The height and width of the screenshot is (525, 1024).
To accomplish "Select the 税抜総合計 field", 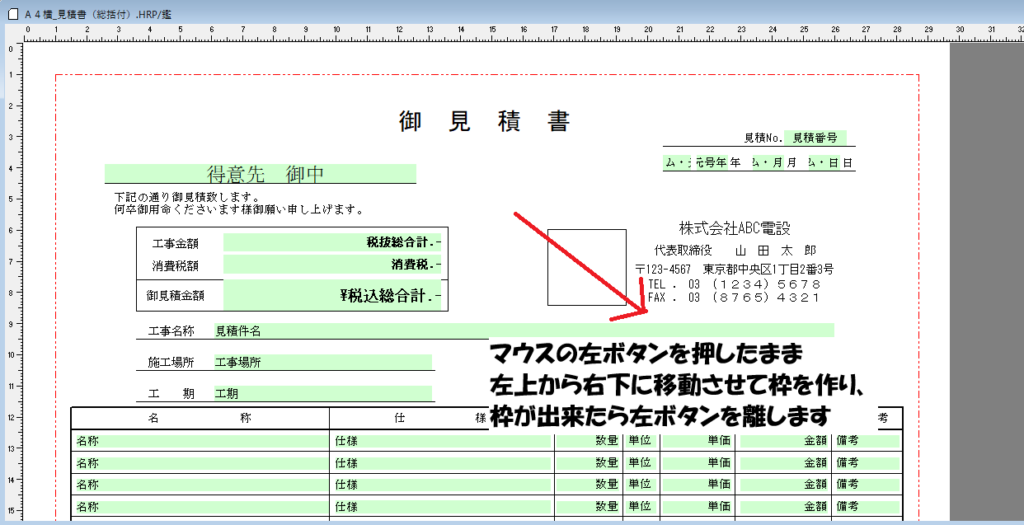I will [x=332, y=242].
